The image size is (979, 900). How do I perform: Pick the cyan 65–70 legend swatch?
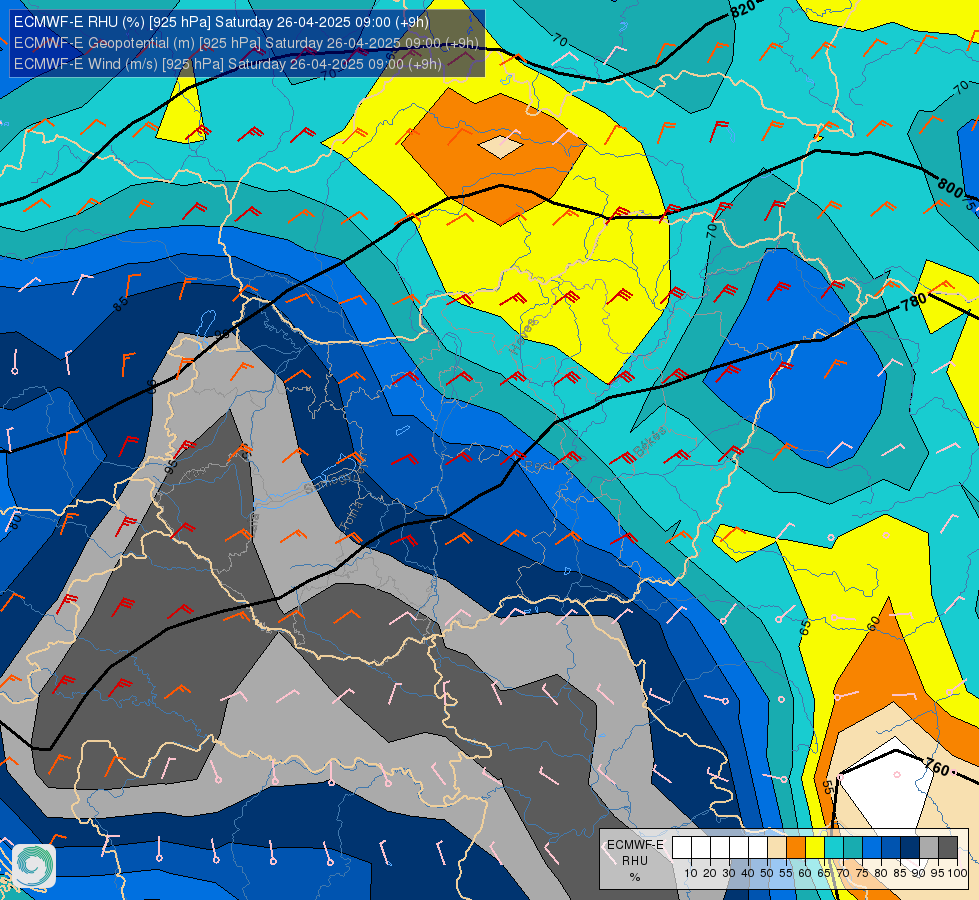pyautogui.click(x=834, y=848)
